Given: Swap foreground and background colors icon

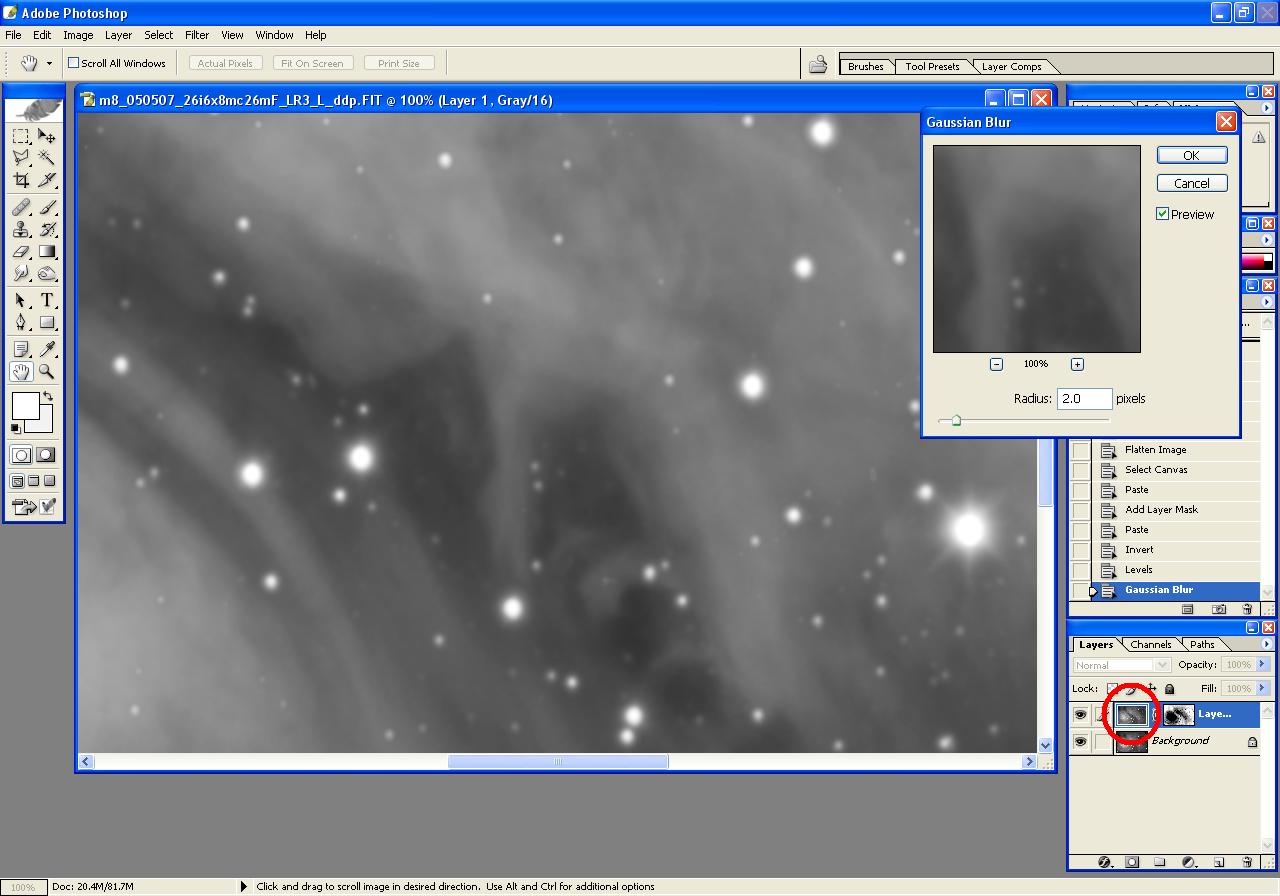Looking at the screenshot, I should [47, 397].
